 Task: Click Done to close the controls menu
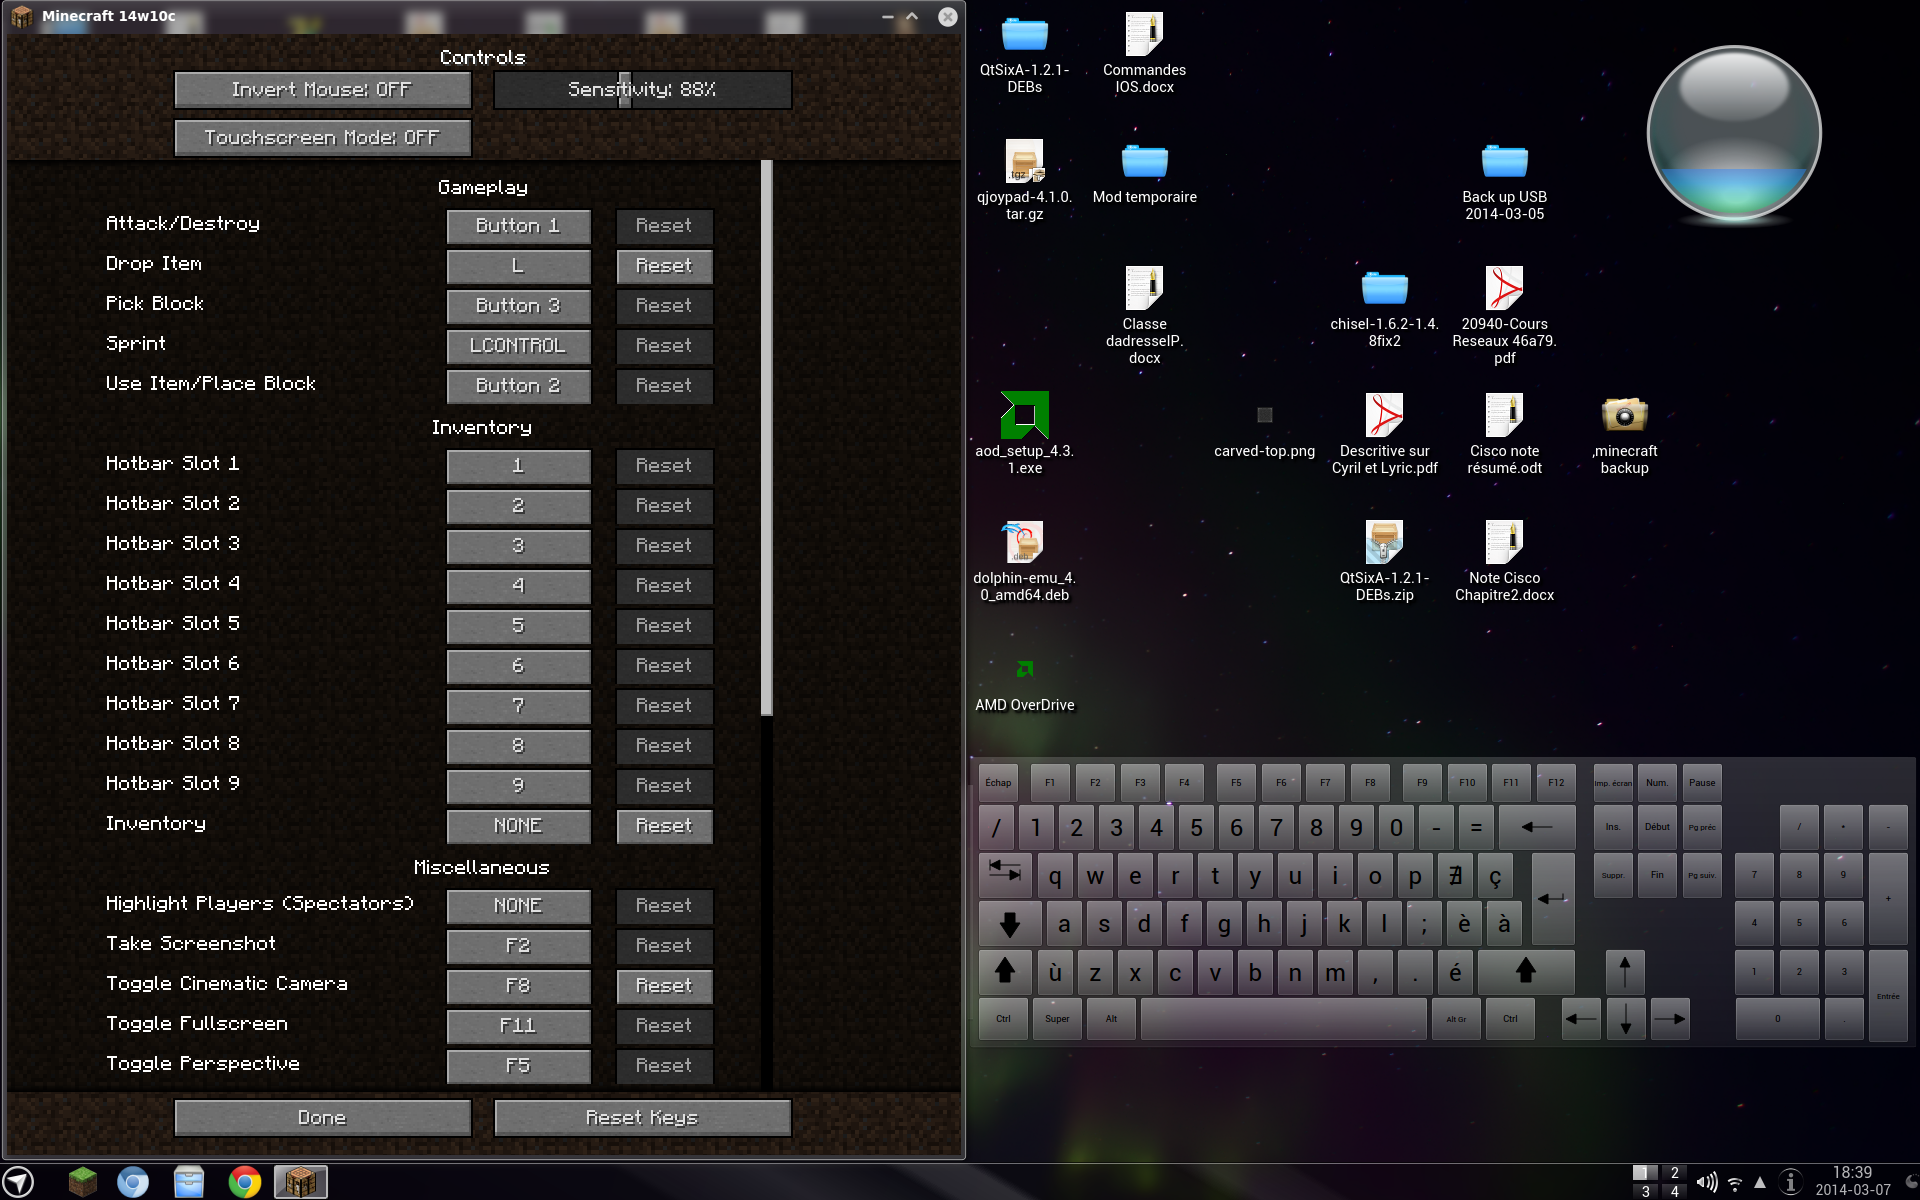coord(322,1118)
